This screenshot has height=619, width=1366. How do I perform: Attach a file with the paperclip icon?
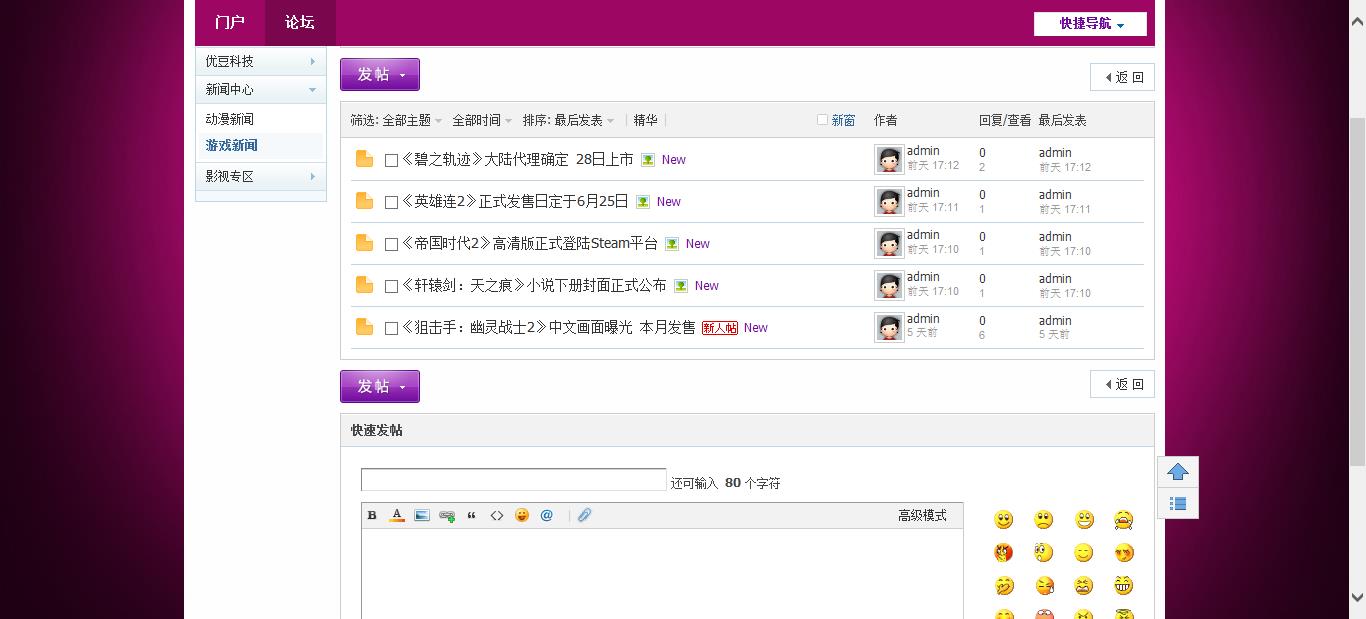[x=585, y=516]
